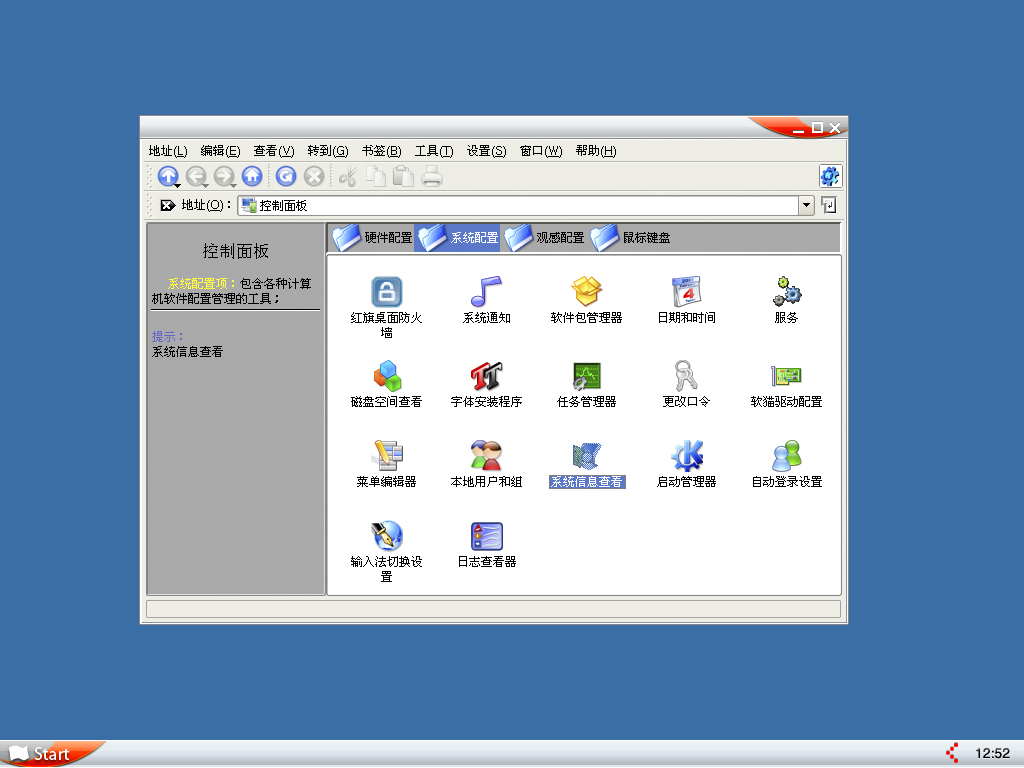Switch to the 硬件配置 tab
1024x768 pixels.
pyautogui.click(x=372, y=238)
